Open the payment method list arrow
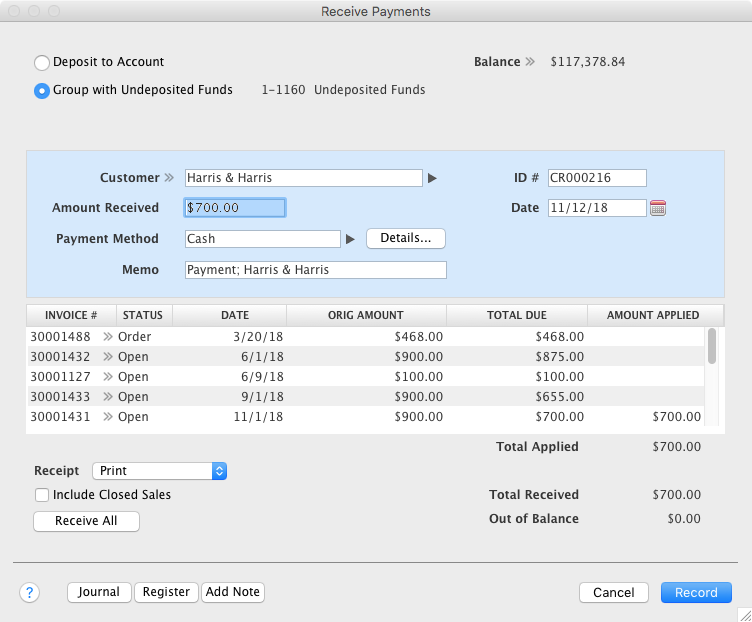752x622 pixels. pyautogui.click(x=350, y=239)
